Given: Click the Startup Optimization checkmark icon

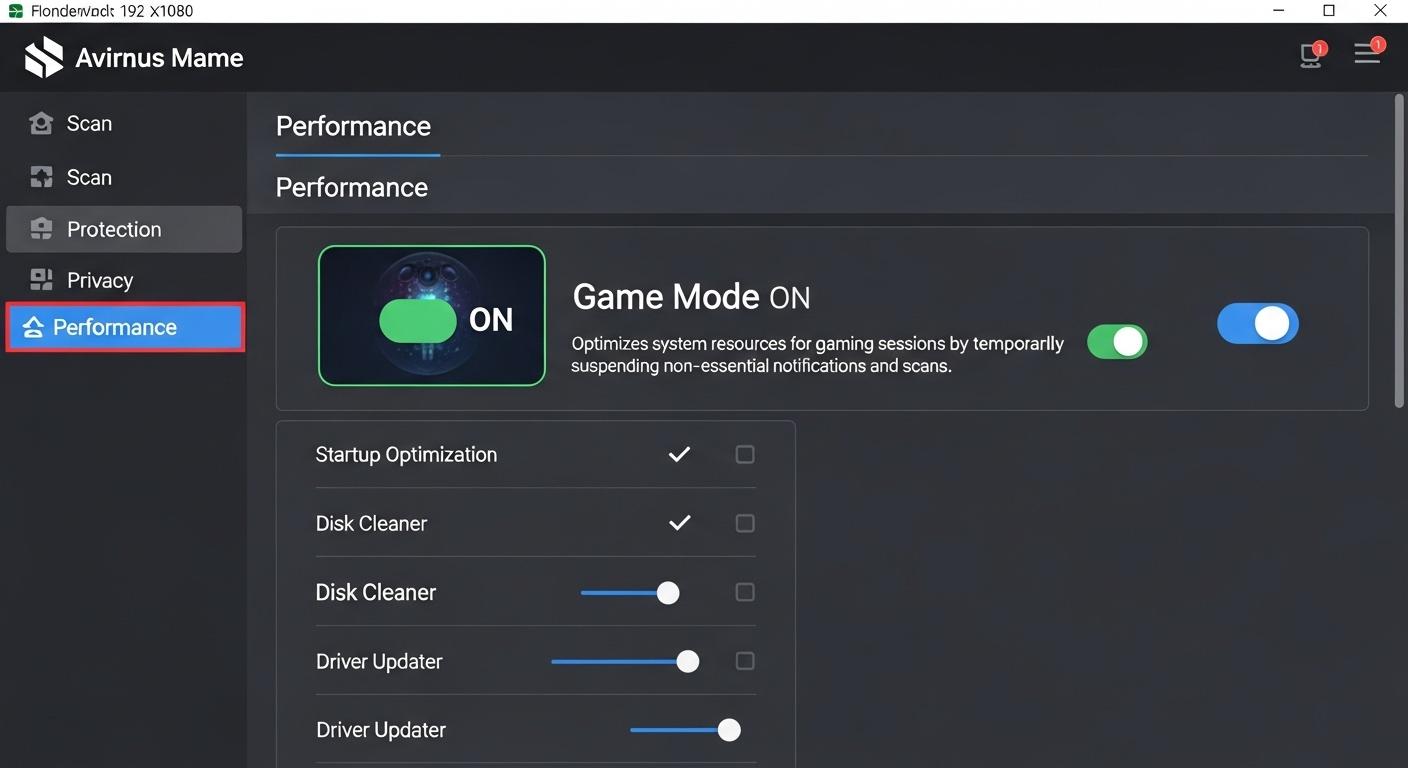Looking at the screenshot, I should 679,455.
